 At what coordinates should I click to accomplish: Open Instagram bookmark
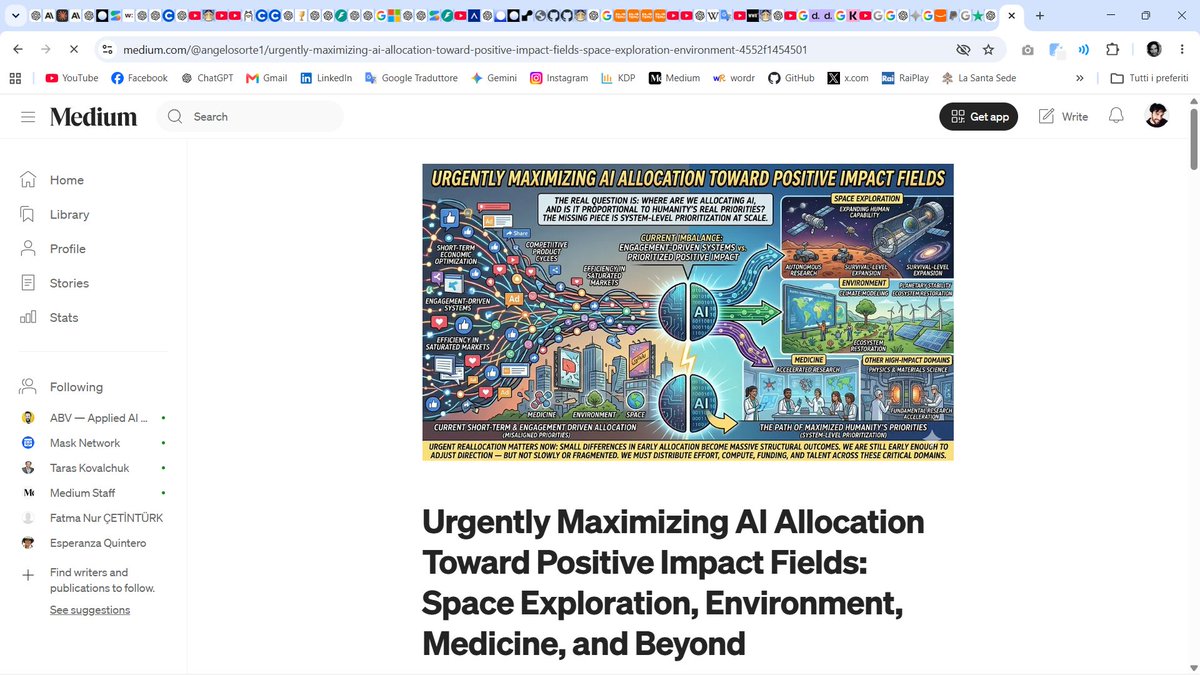click(x=559, y=78)
